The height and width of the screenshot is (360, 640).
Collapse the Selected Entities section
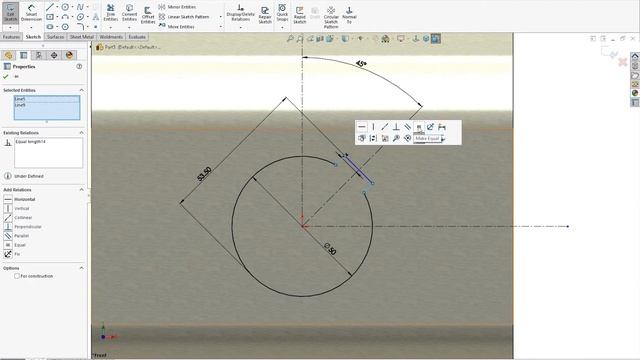pos(81,90)
